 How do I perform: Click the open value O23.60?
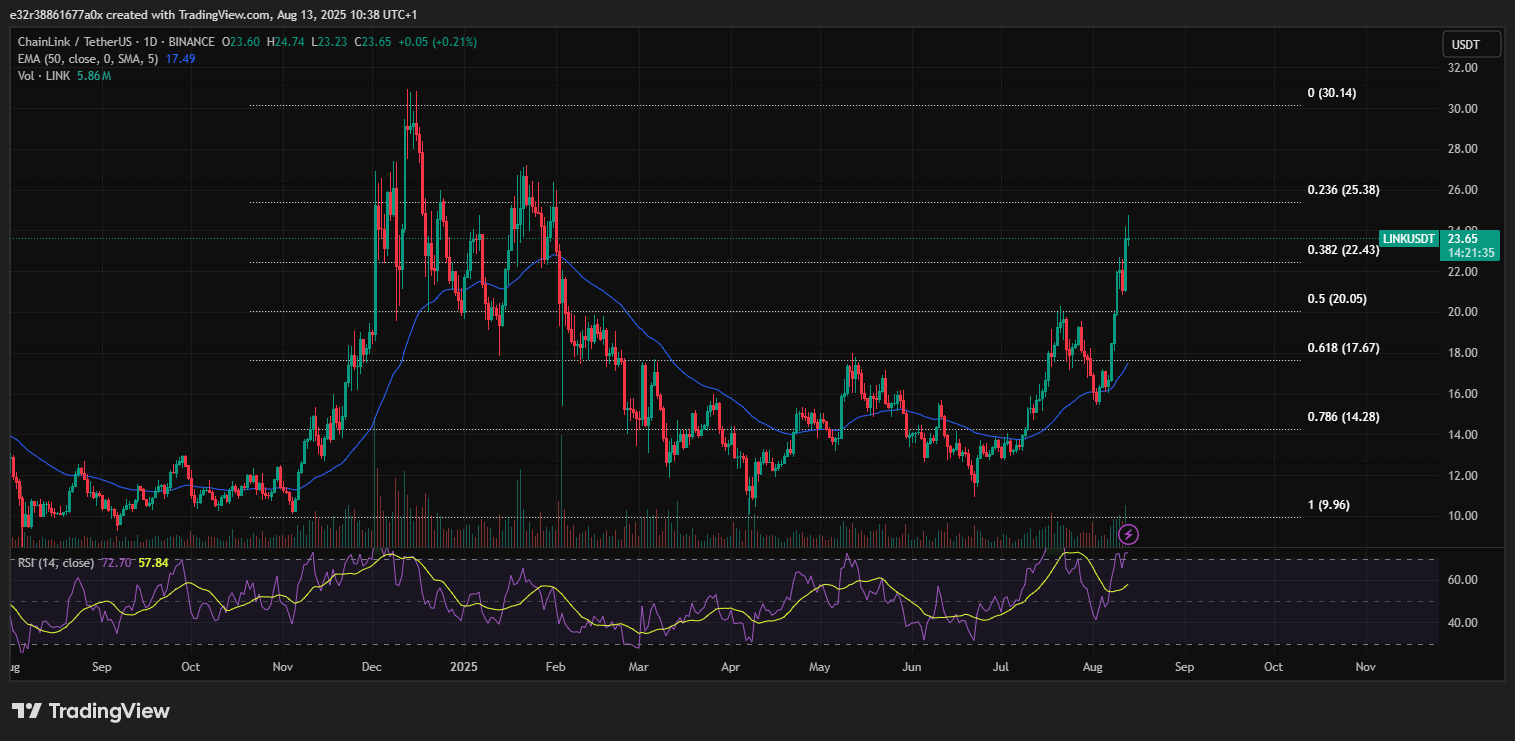tap(243, 42)
